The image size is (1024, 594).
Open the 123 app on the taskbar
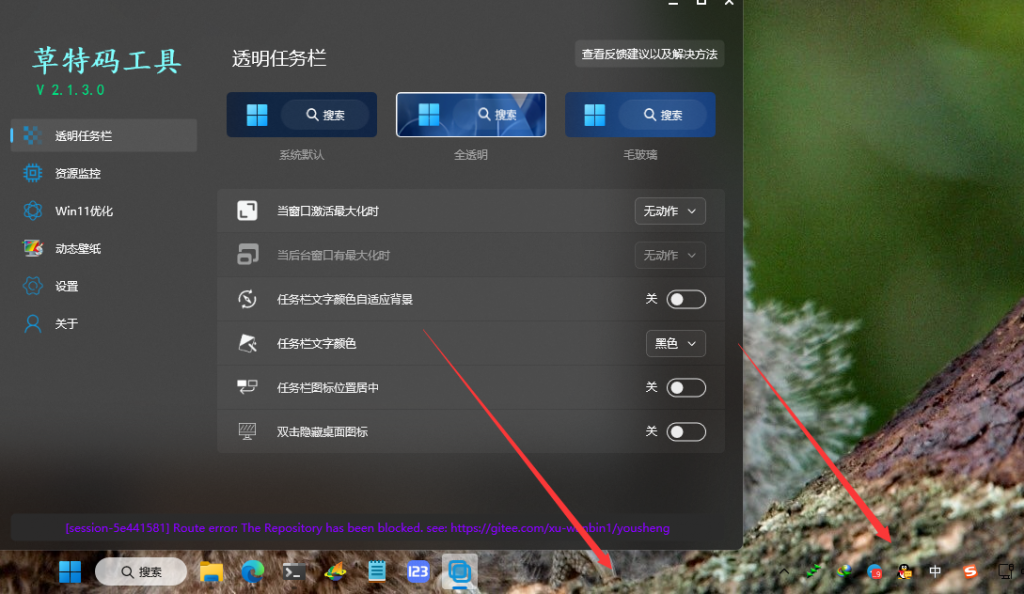coord(418,572)
